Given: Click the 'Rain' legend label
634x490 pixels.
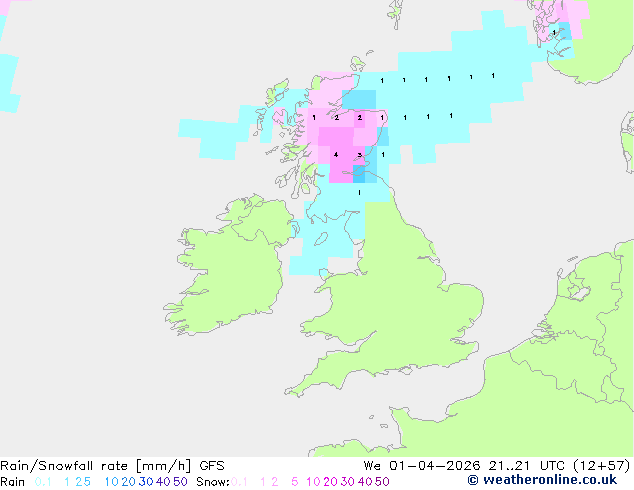Looking at the screenshot, I should tap(13, 482).
